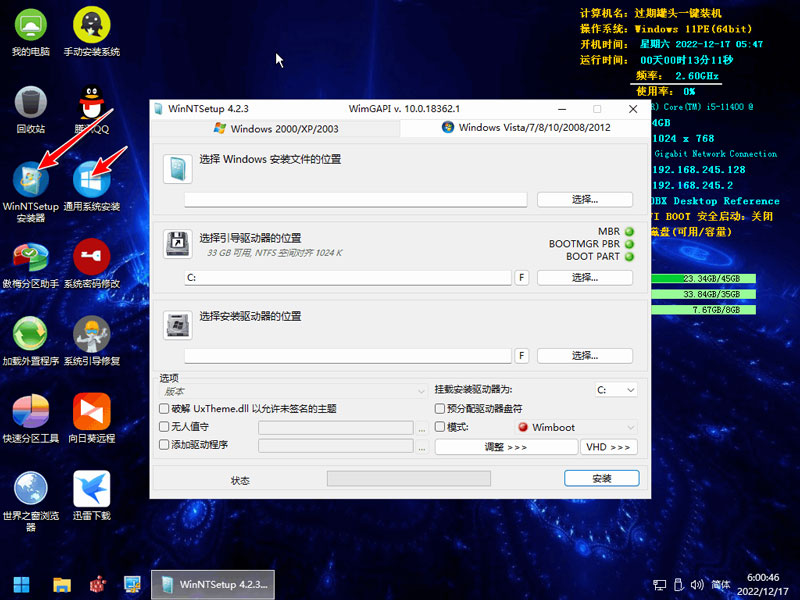
Task: Click 选择 for the installation drive
Action: tap(585, 356)
